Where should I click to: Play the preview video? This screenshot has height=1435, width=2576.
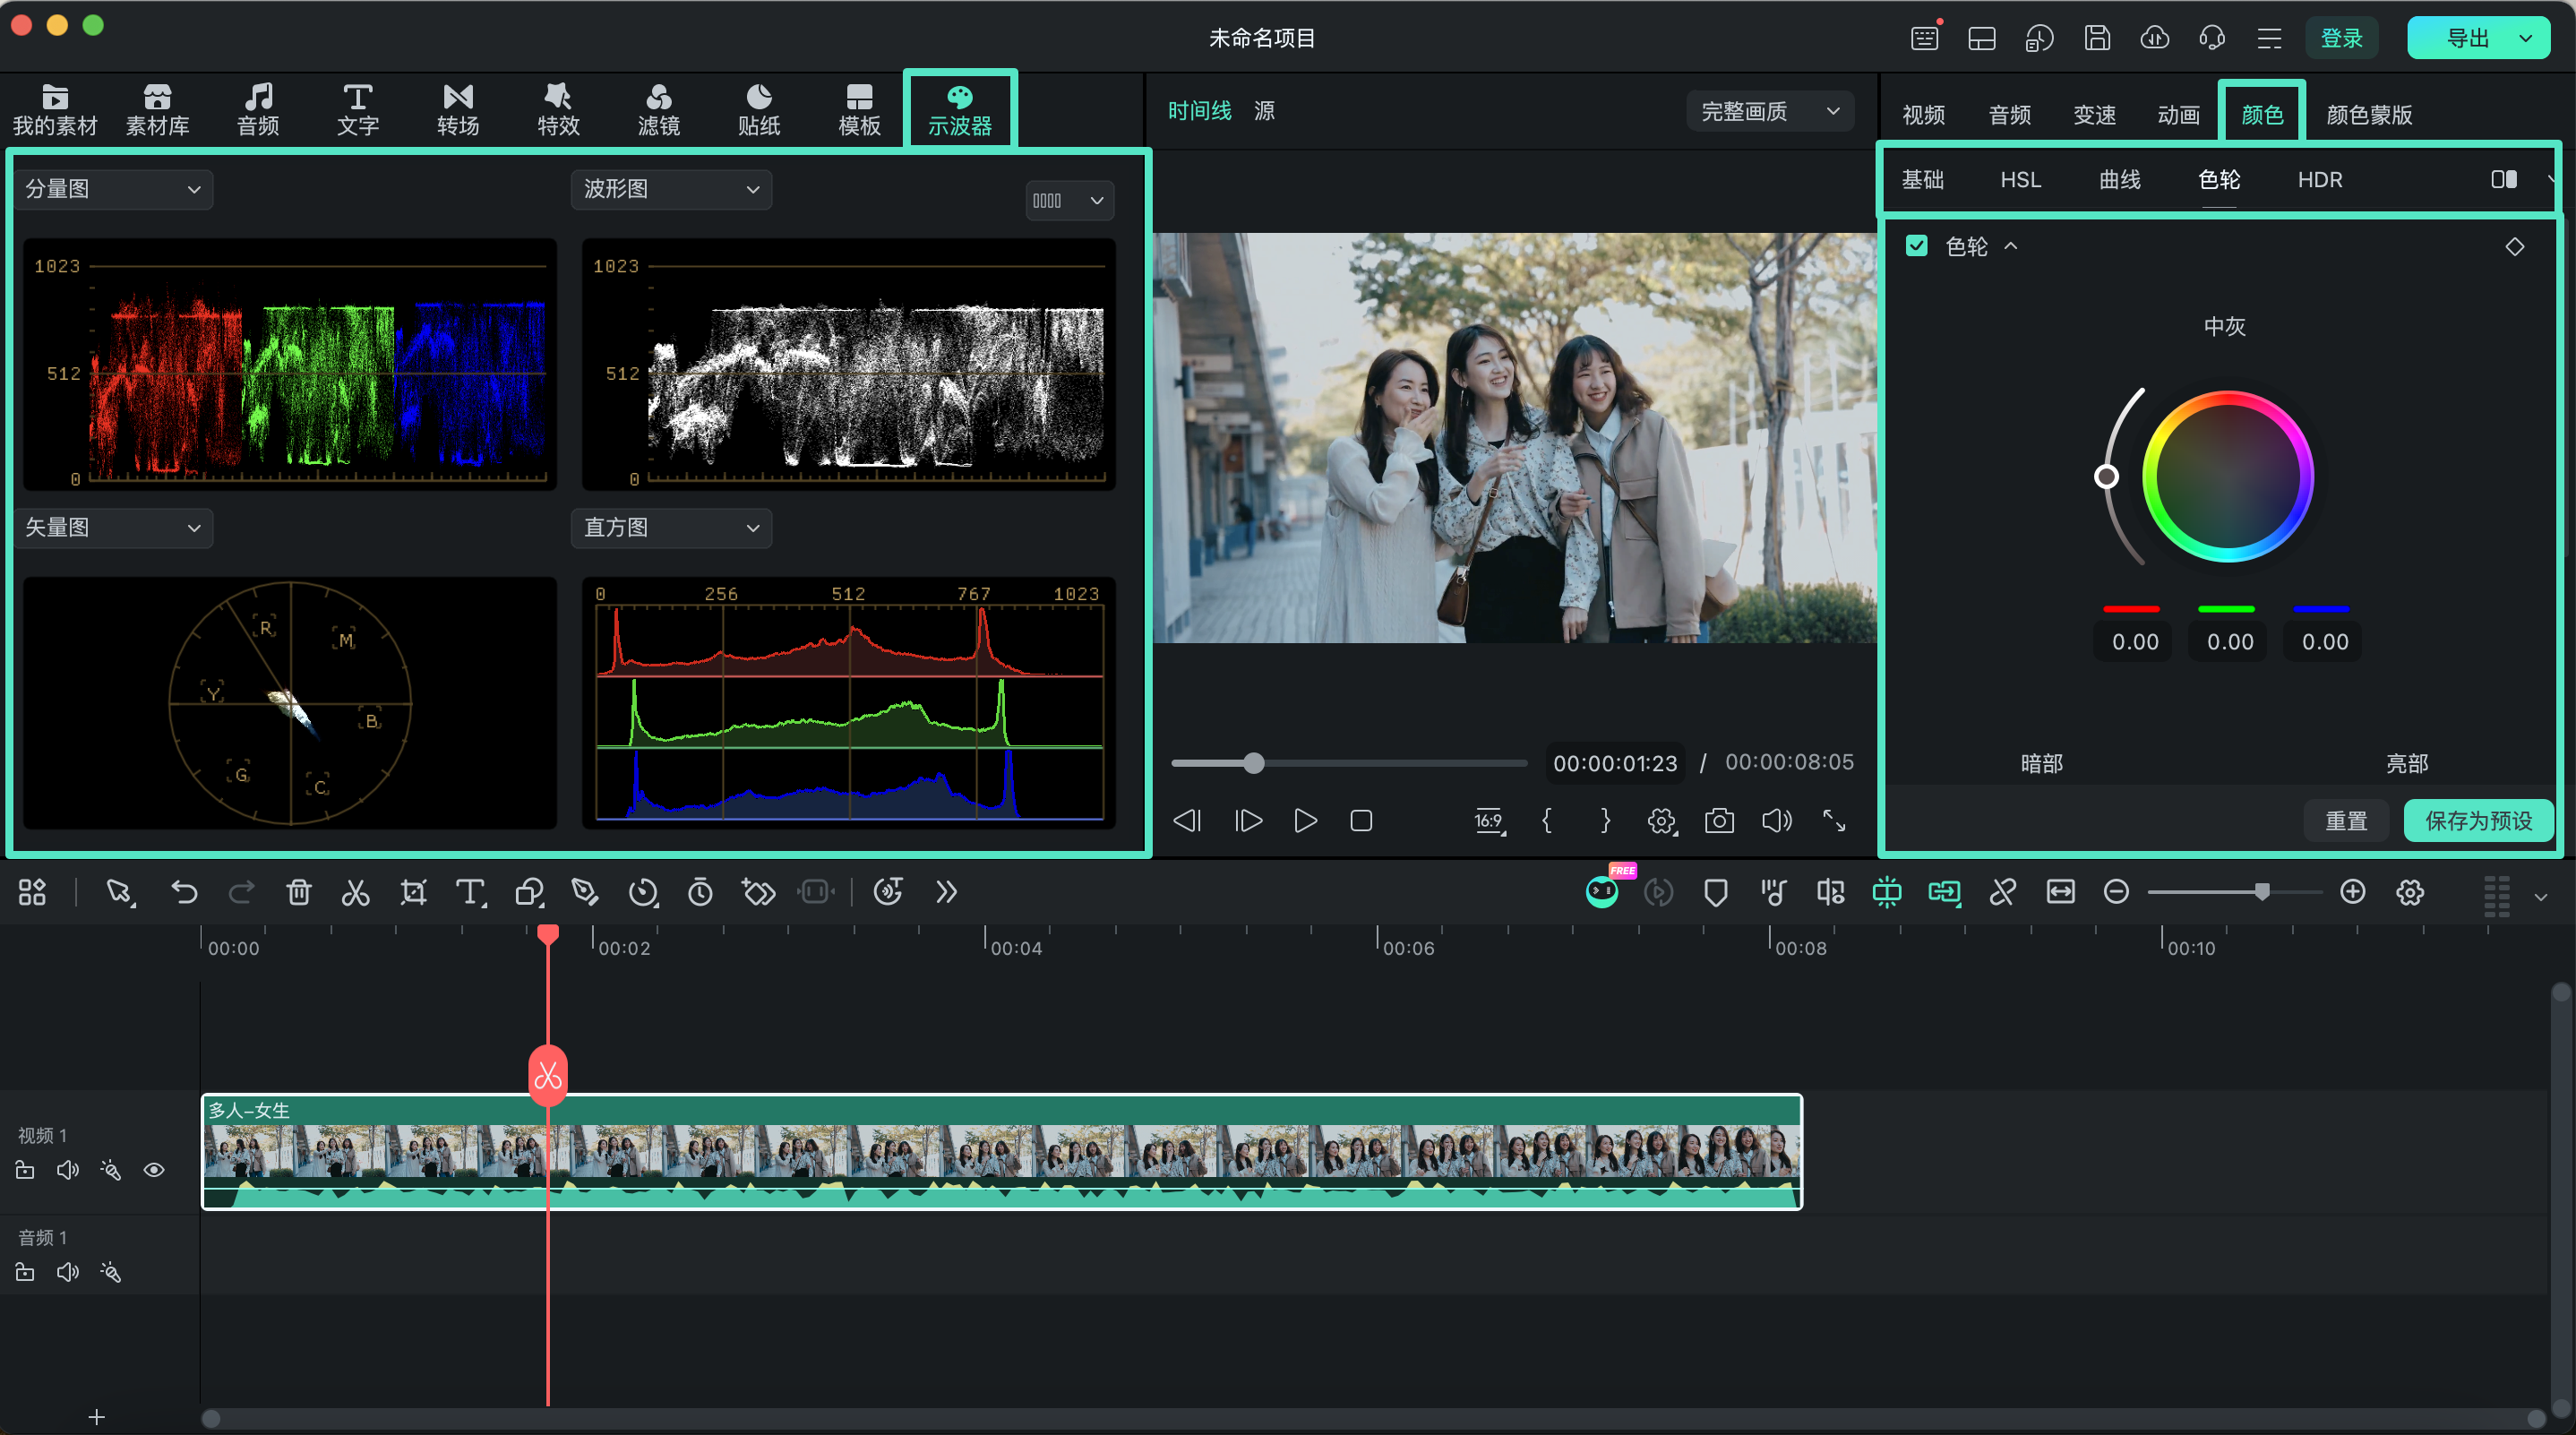click(x=1305, y=821)
